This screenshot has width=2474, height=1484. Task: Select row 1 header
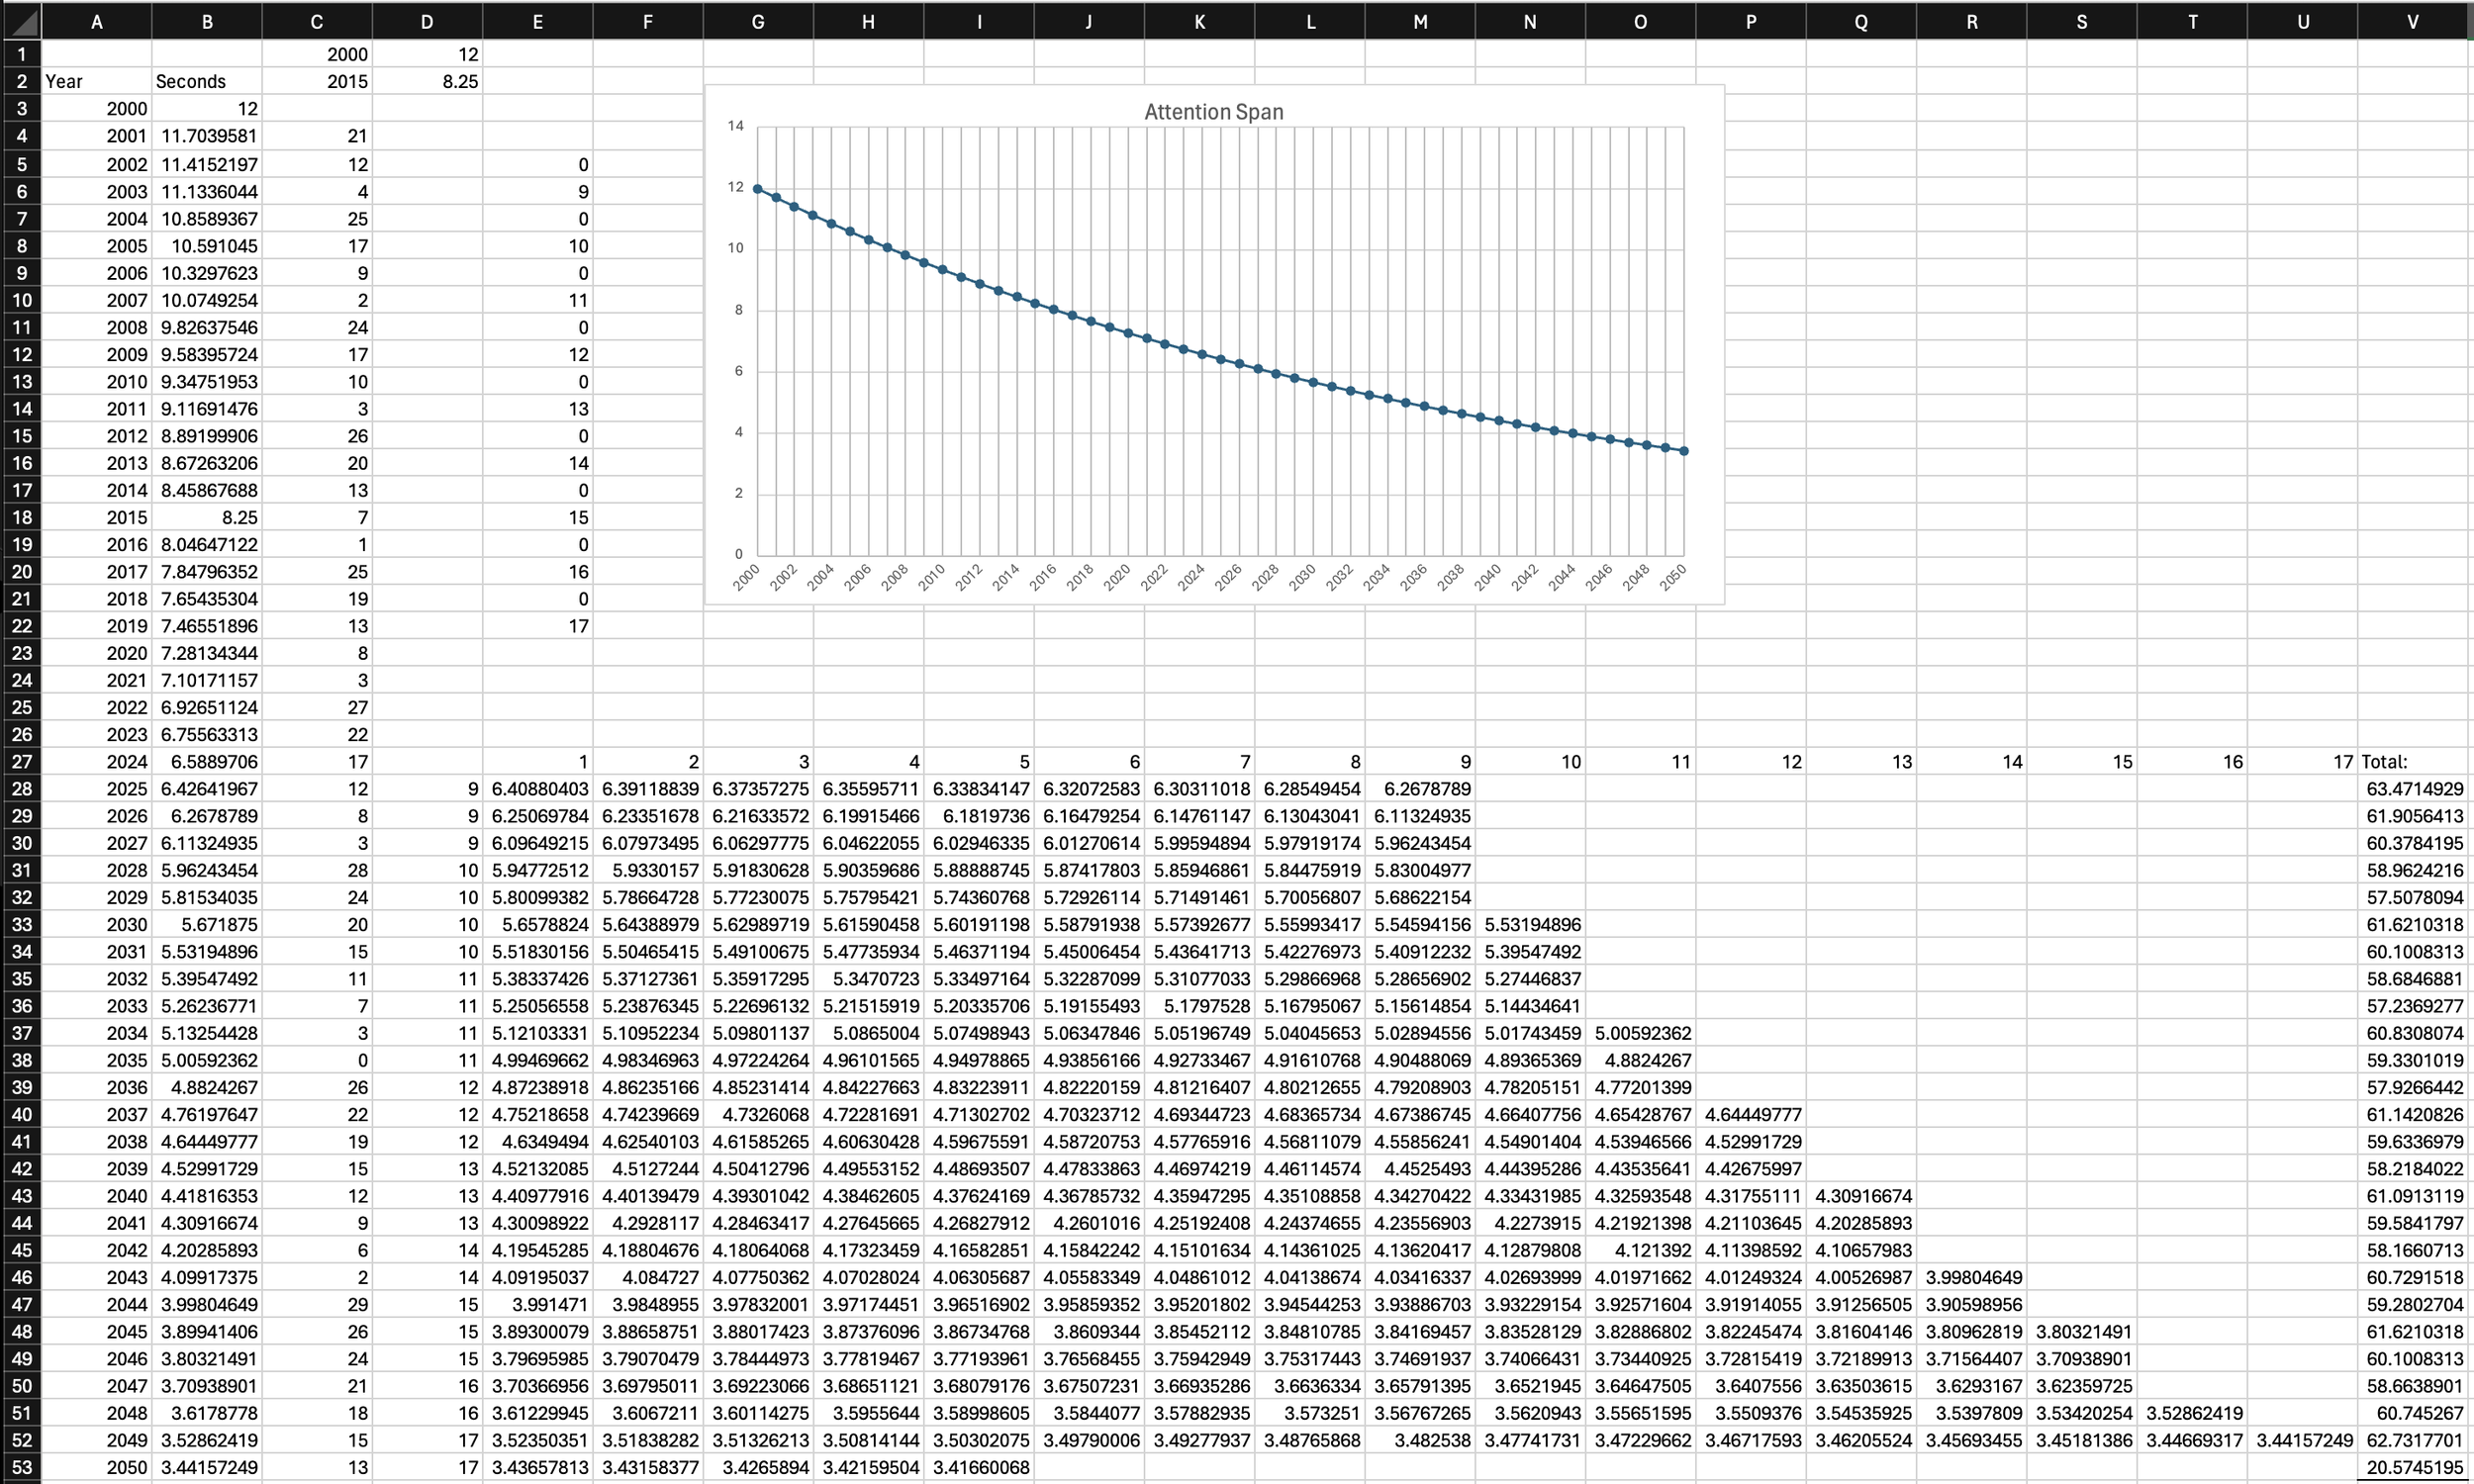(x=21, y=55)
